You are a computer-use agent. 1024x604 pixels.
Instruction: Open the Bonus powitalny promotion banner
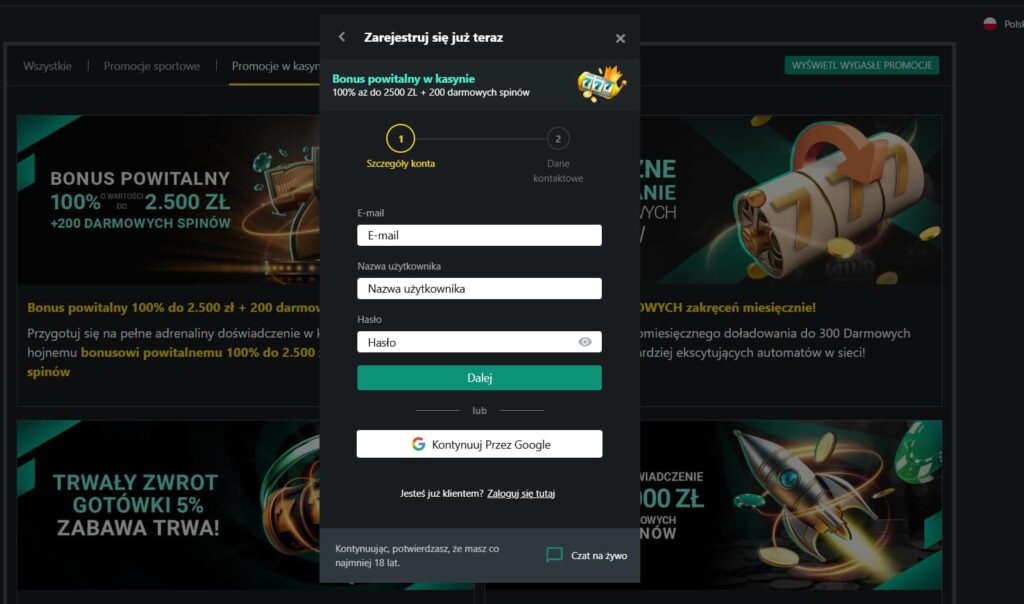pyautogui.click(x=168, y=200)
